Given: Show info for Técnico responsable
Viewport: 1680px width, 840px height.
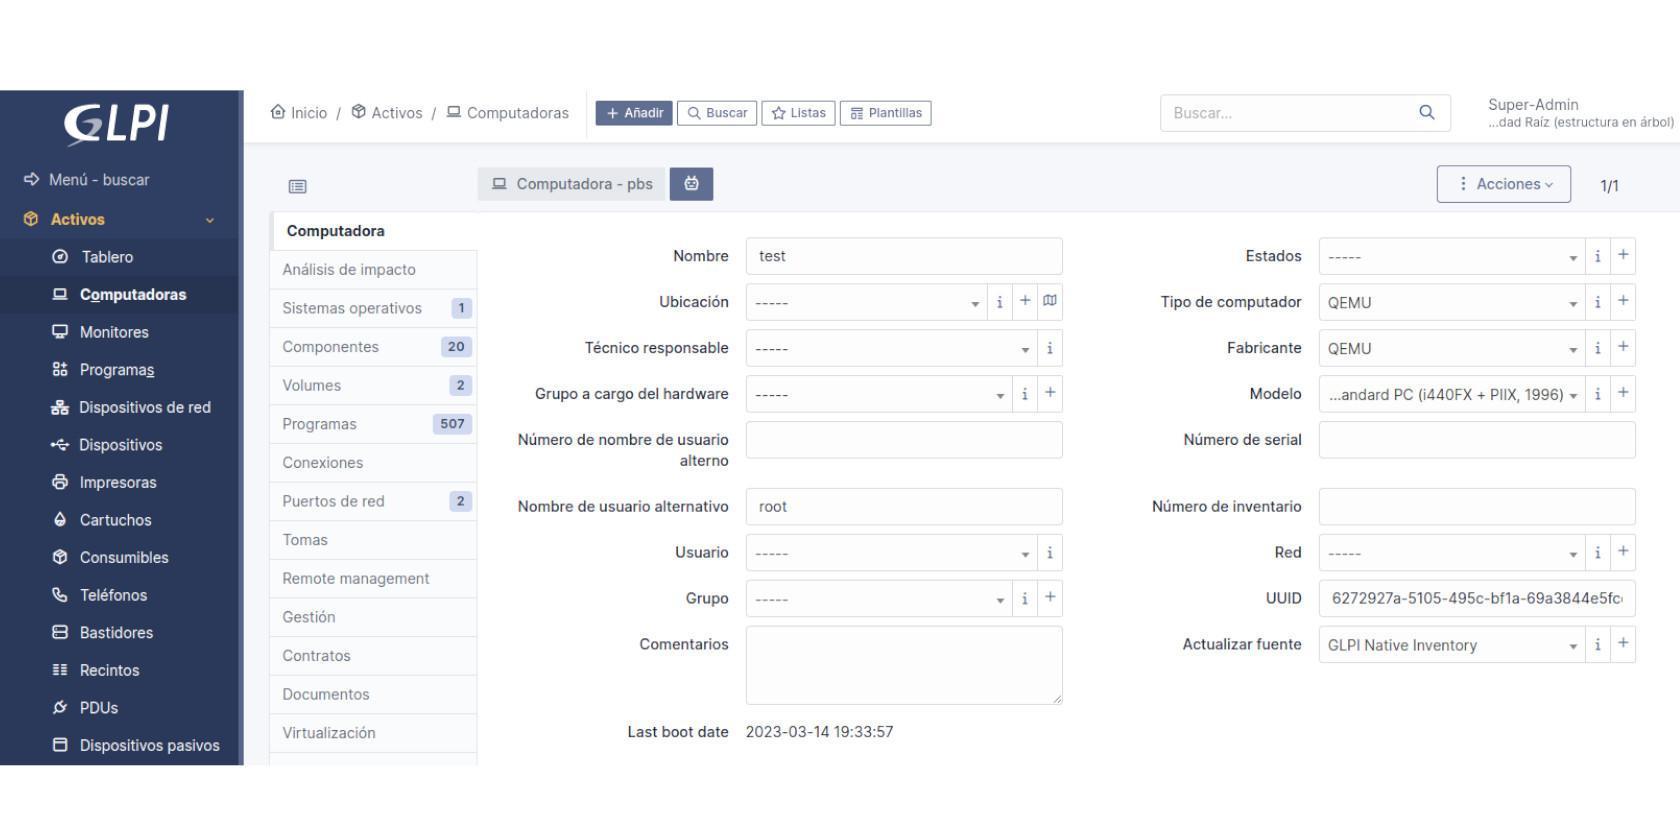Looking at the screenshot, I should pyautogui.click(x=1049, y=348).
